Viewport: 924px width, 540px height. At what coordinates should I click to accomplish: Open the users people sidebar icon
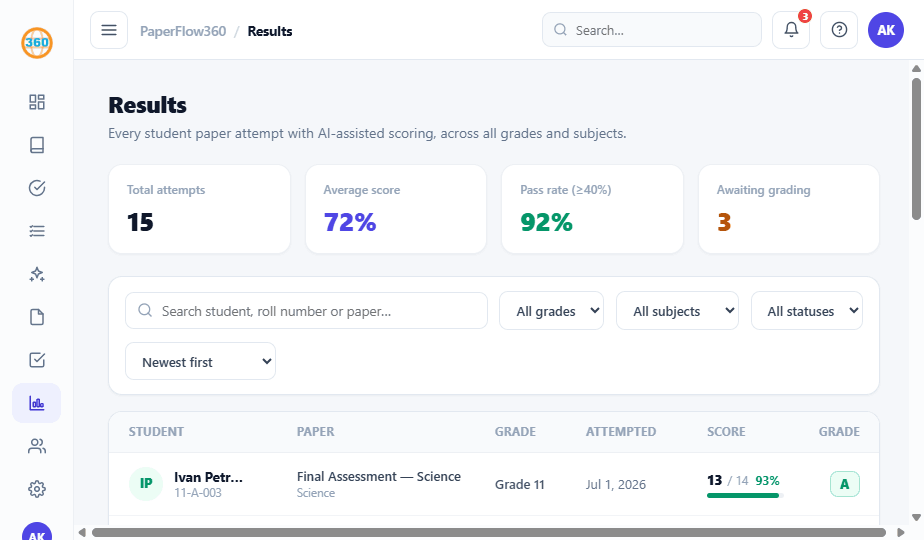tap(37, 446)
